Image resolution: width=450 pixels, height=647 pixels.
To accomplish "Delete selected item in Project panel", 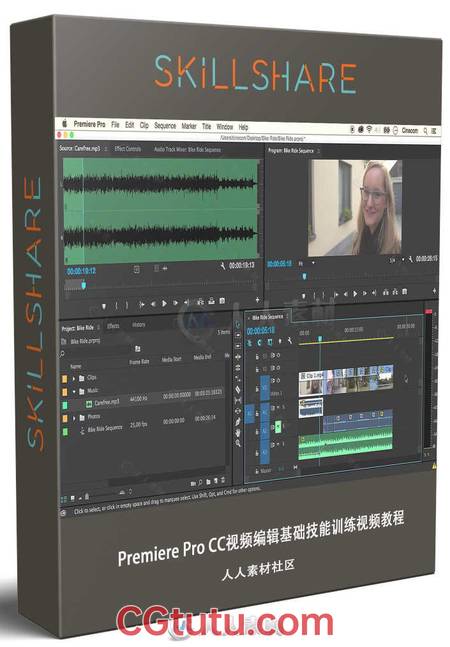I will (223, 480).
